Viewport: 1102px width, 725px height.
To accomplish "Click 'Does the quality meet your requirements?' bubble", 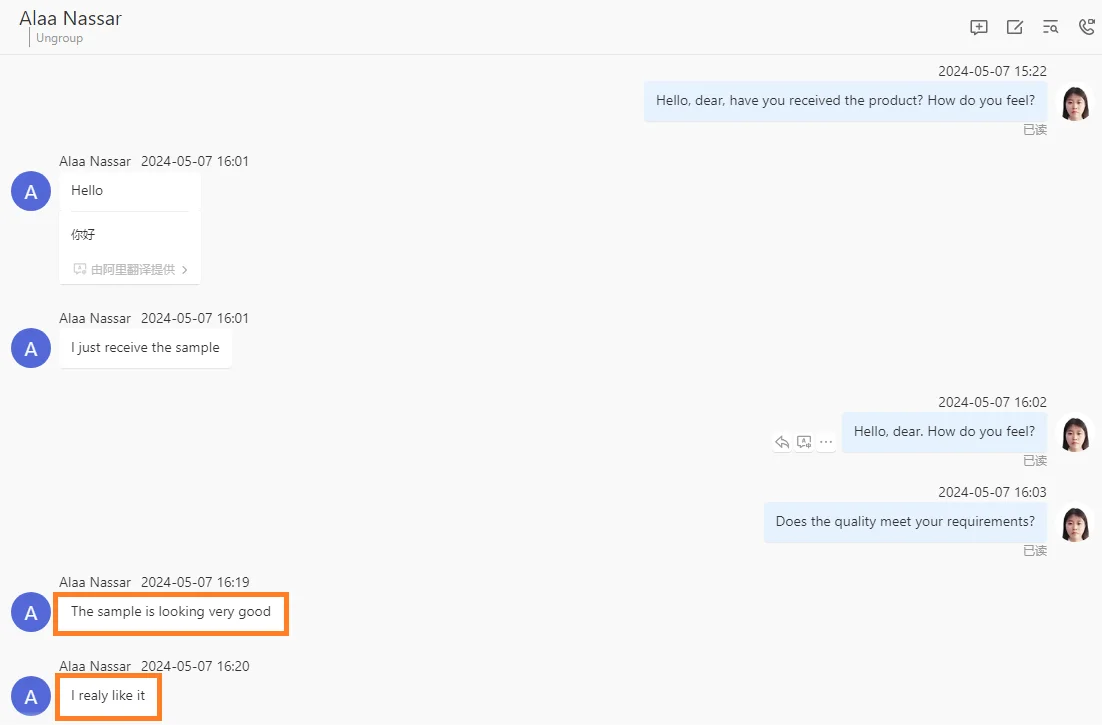I will point(905,522).
